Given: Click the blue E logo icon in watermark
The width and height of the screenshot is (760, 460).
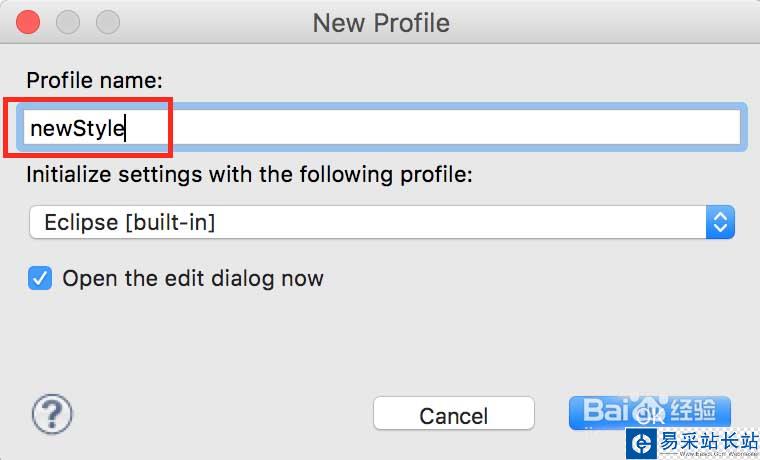Looking at the screenshot, I should point(640,443).
